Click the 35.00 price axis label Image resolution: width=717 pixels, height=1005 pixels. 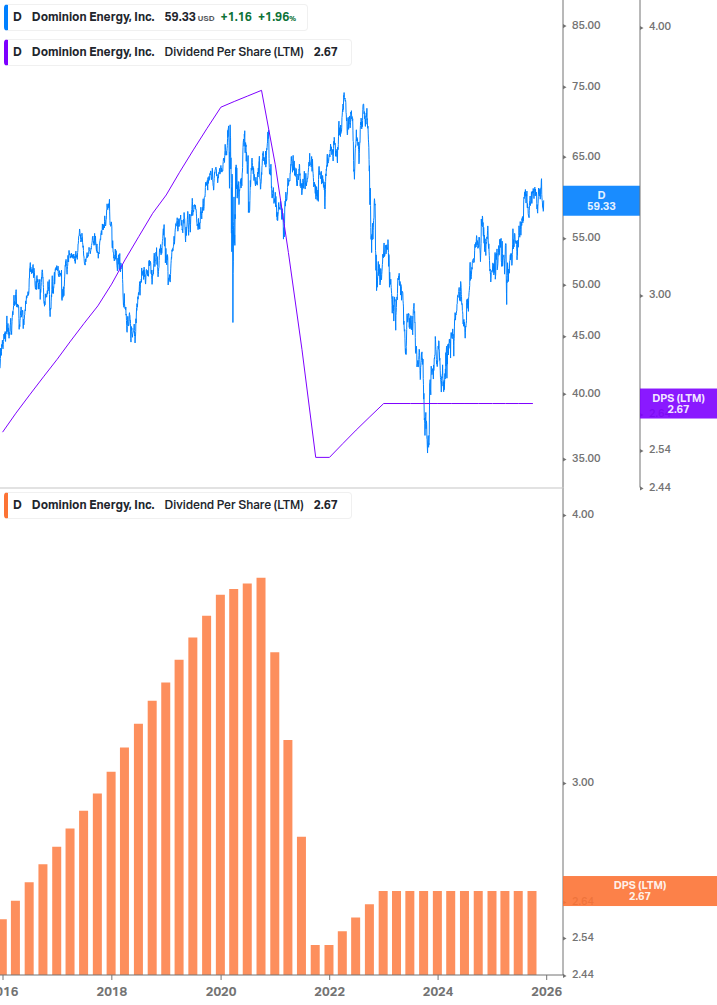[586, 458]
